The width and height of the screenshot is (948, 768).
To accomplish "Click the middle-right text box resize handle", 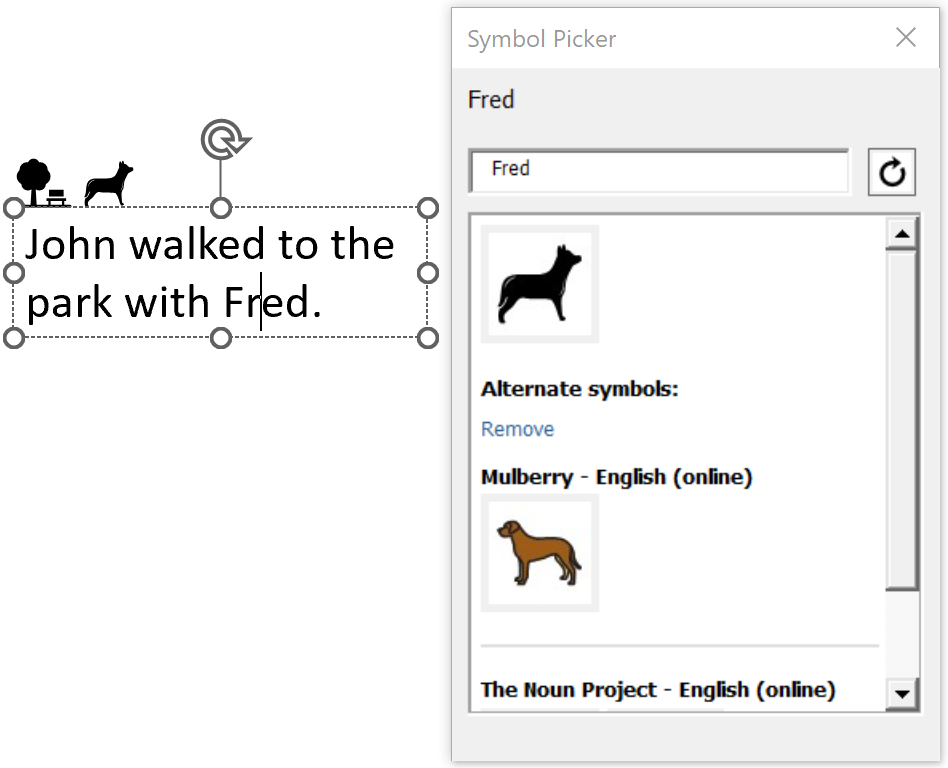I will pyautogui.click(x=428, y=273).
